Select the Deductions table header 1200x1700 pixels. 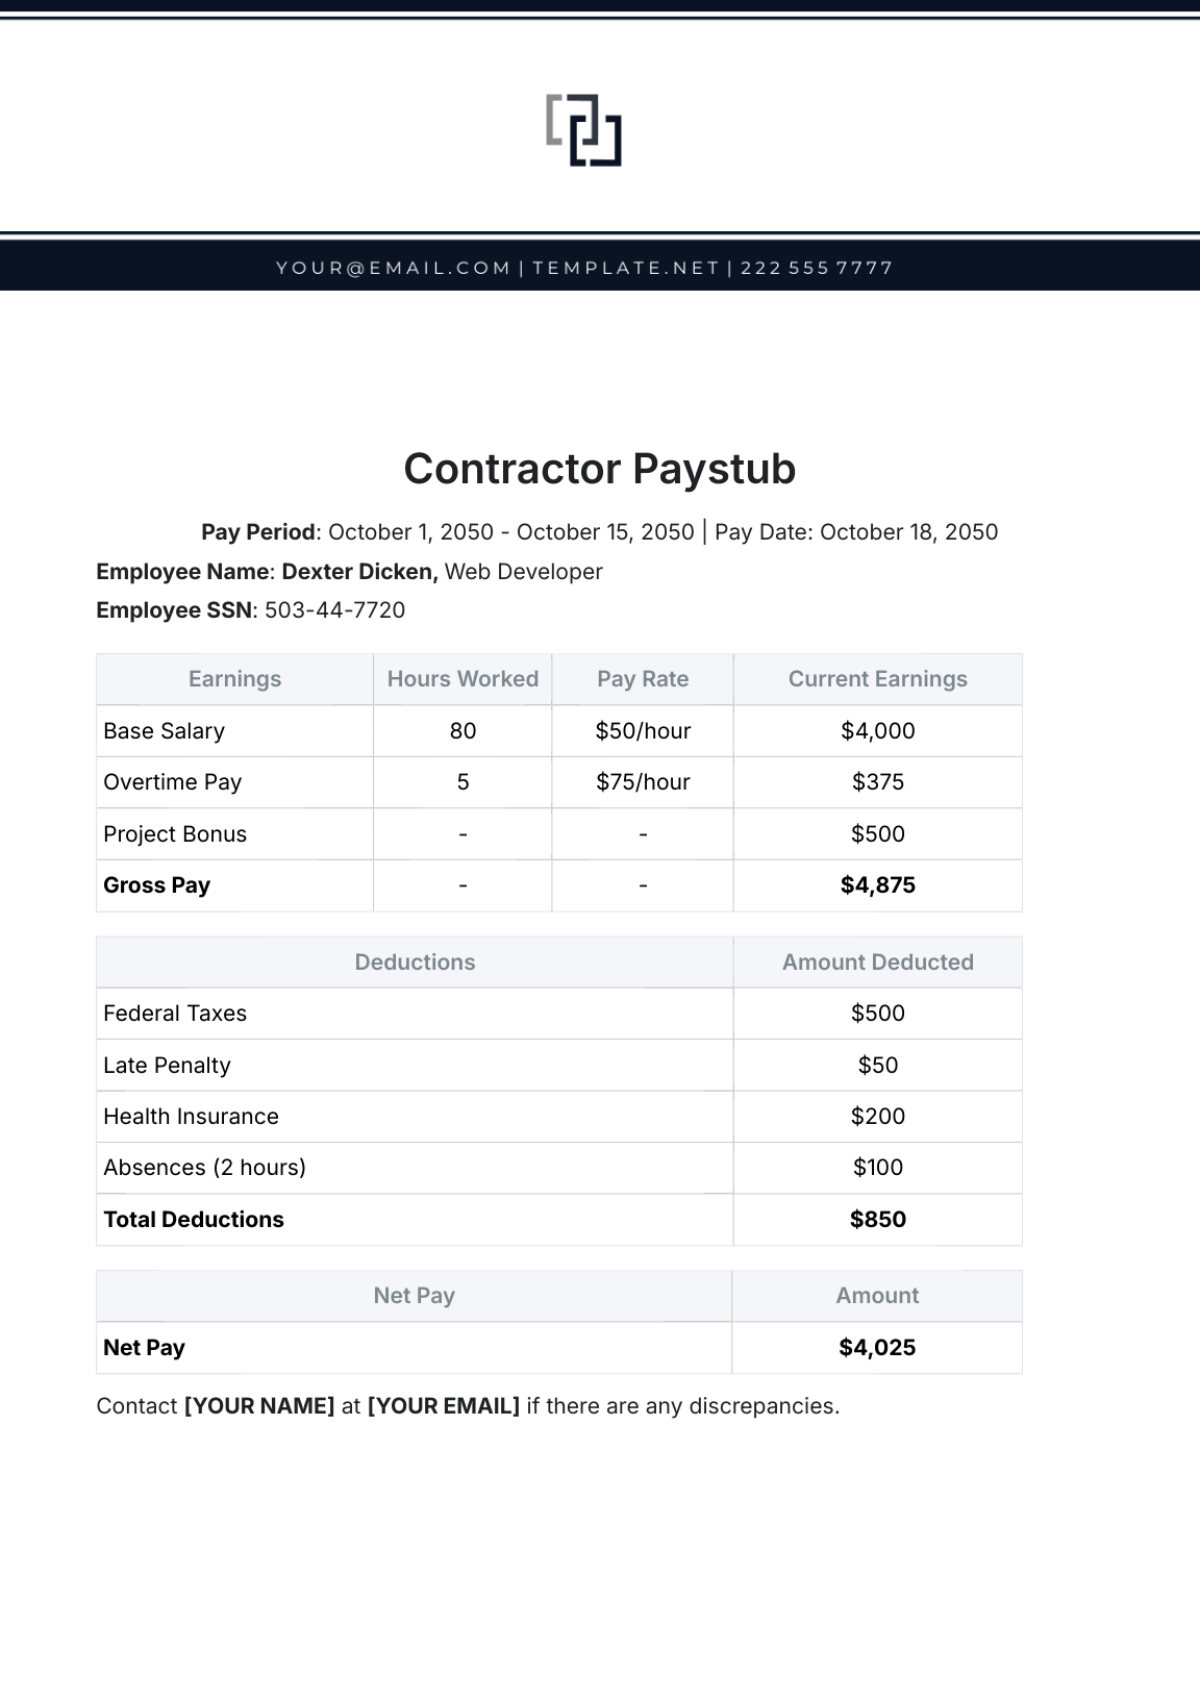415,962
